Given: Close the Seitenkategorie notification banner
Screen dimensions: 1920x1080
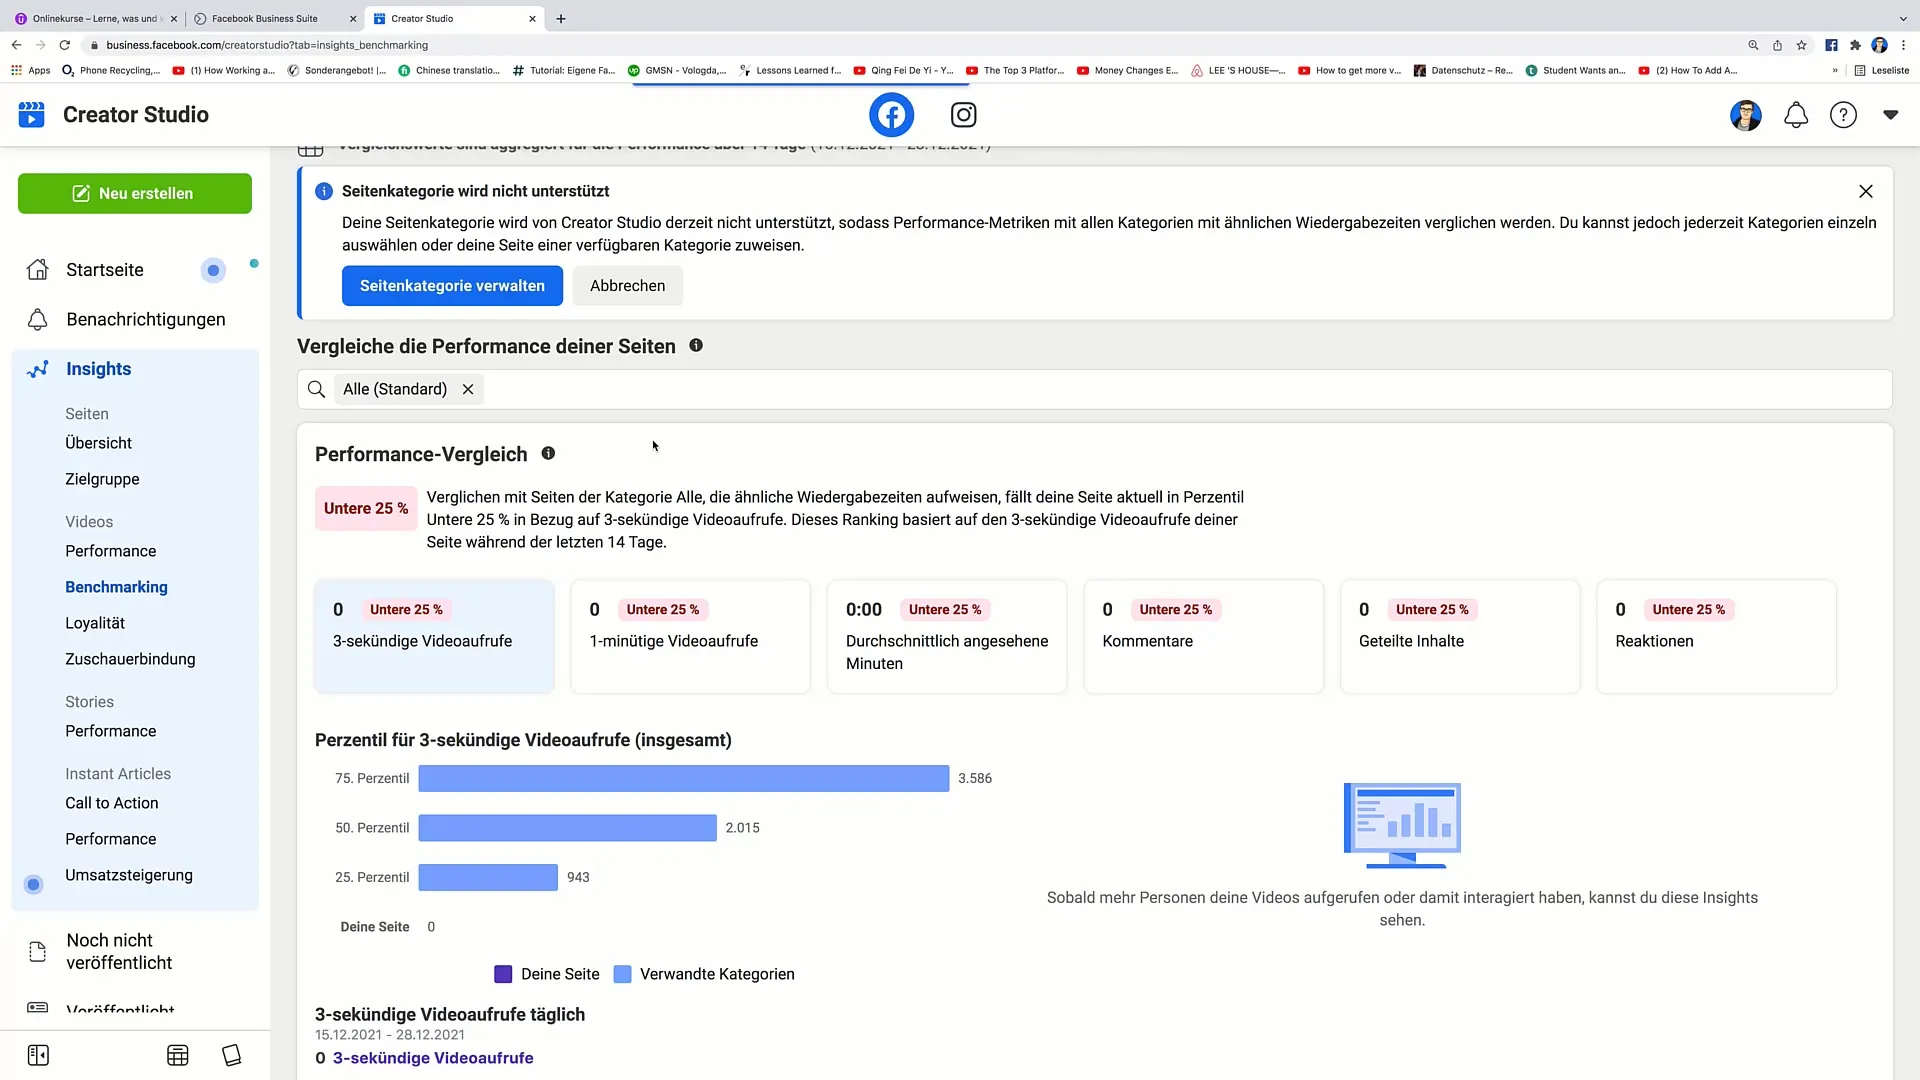Looking at the screenshot, I should click(1866, 190).
